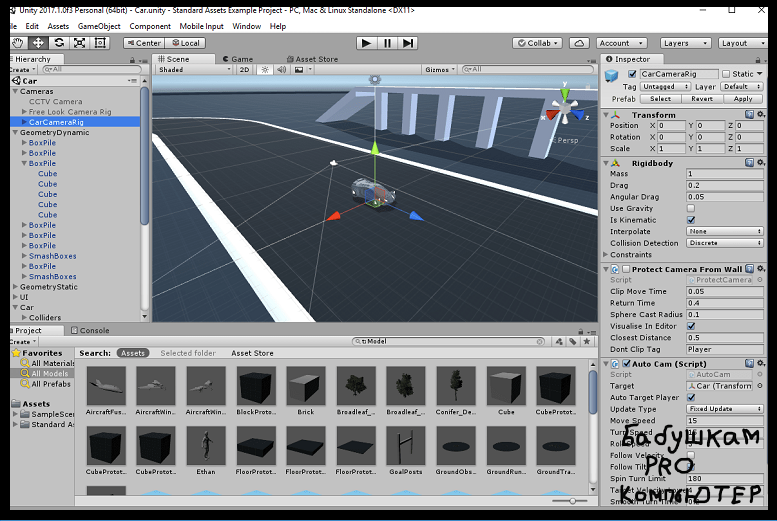
Task: Toggle pivot Center button
Action: click(144, 43)
